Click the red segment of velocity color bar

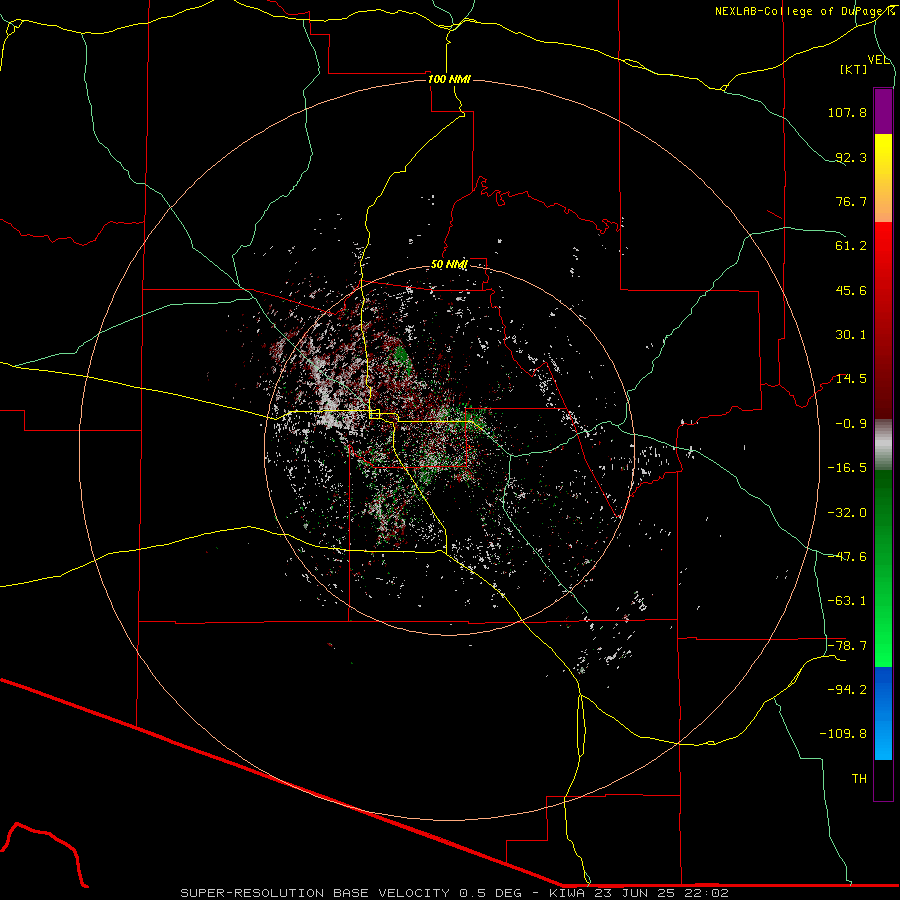(883, 320)
